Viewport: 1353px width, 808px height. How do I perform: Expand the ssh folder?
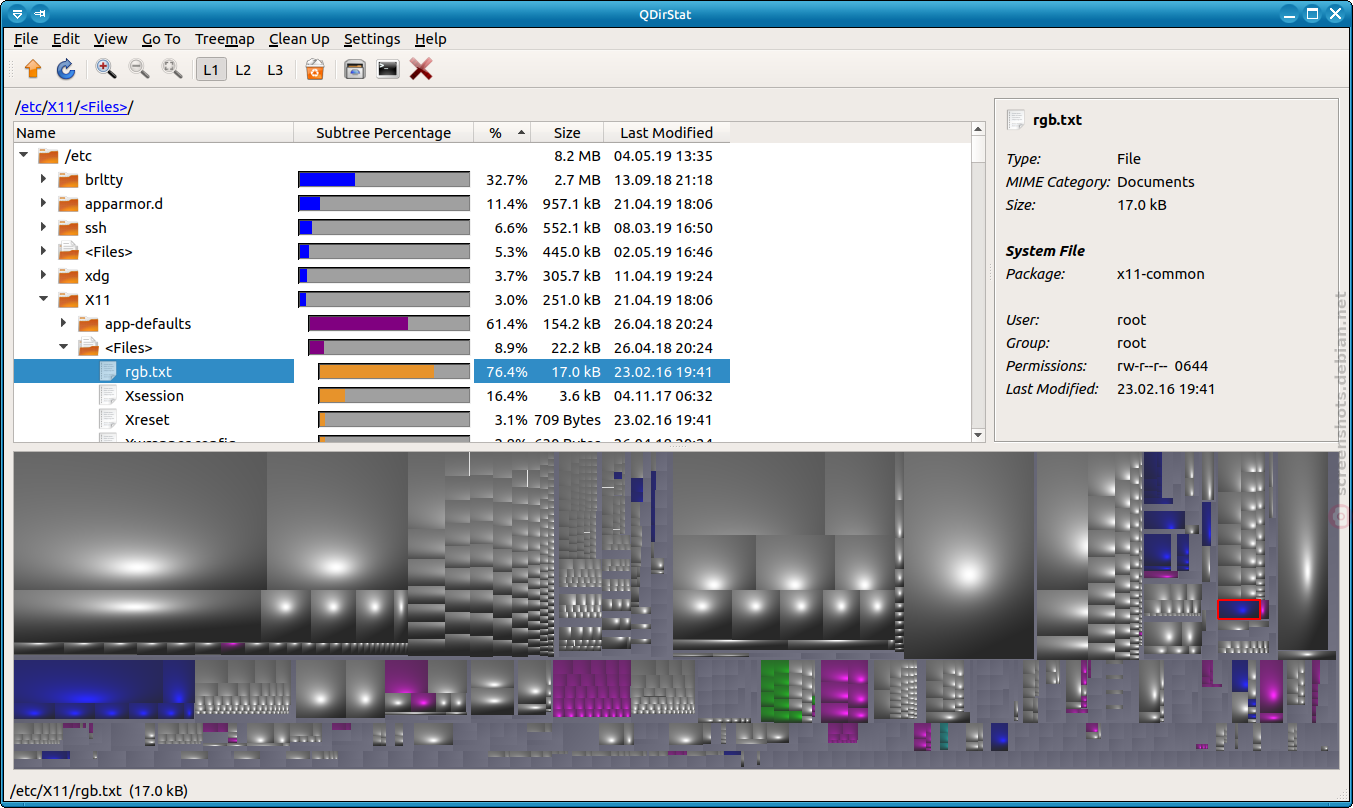pyautogui.click(x=44, y=228)
